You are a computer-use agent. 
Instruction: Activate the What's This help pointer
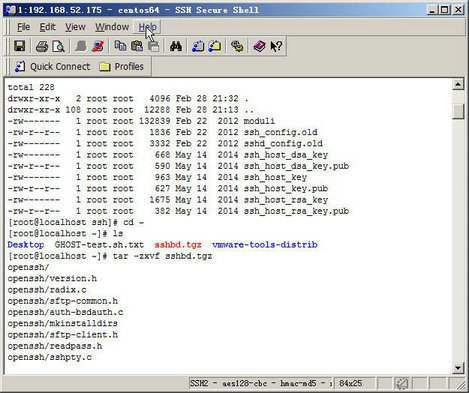point(276,46)
